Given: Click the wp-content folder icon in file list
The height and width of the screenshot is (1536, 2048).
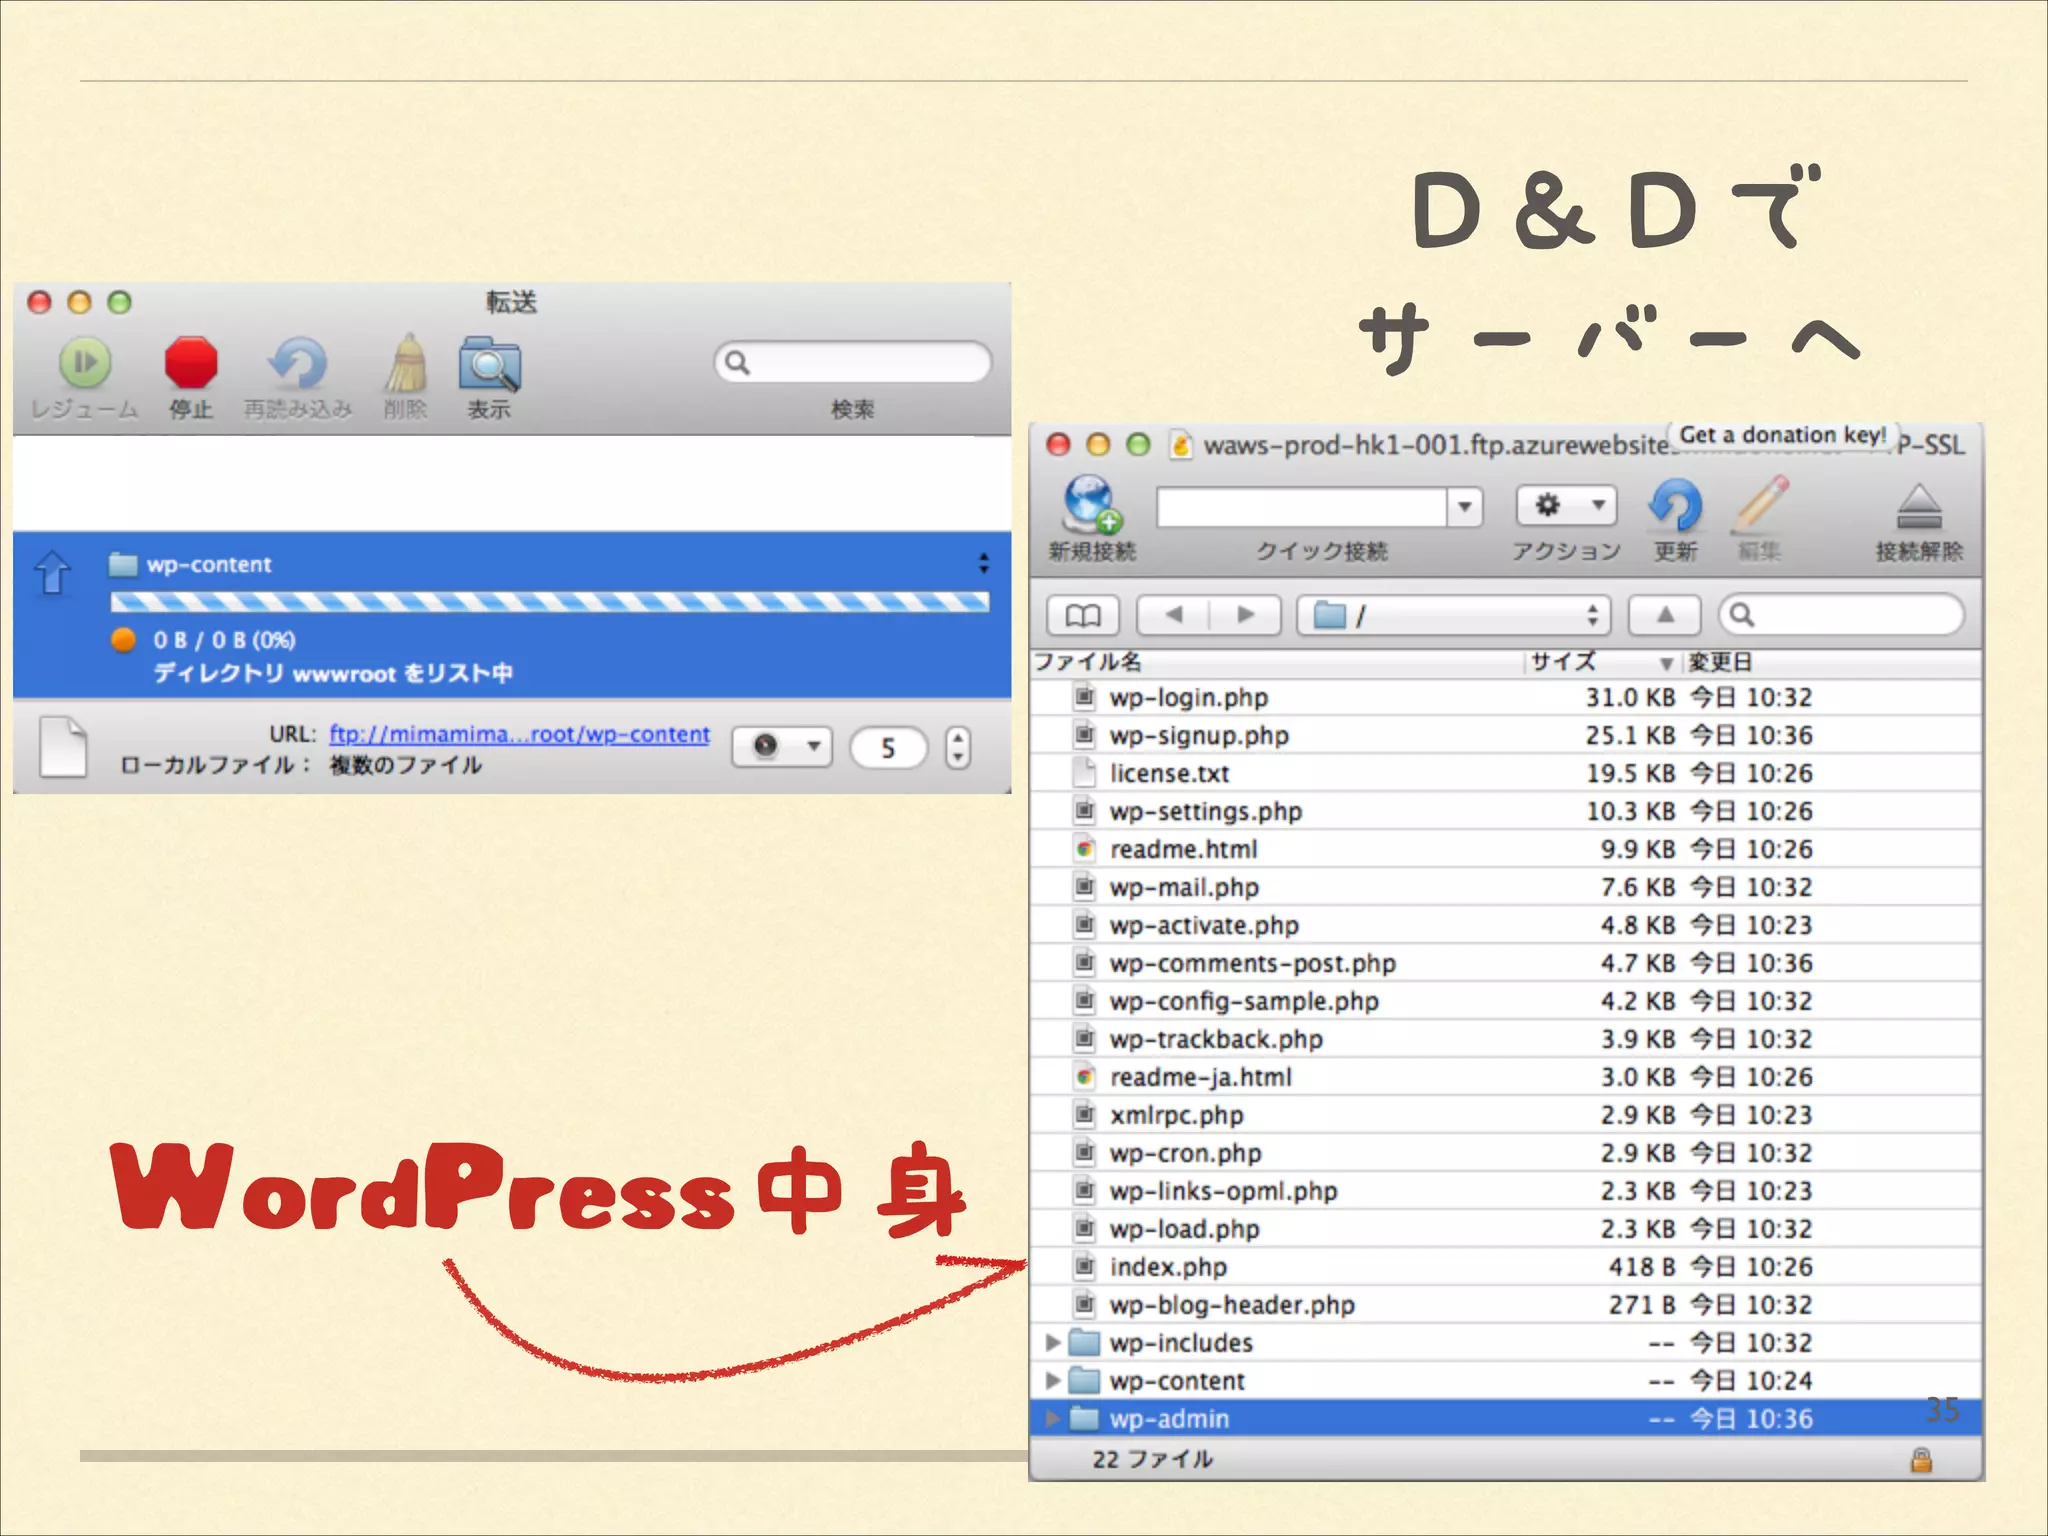Looking at the screenshot, I should 1084,1380.
